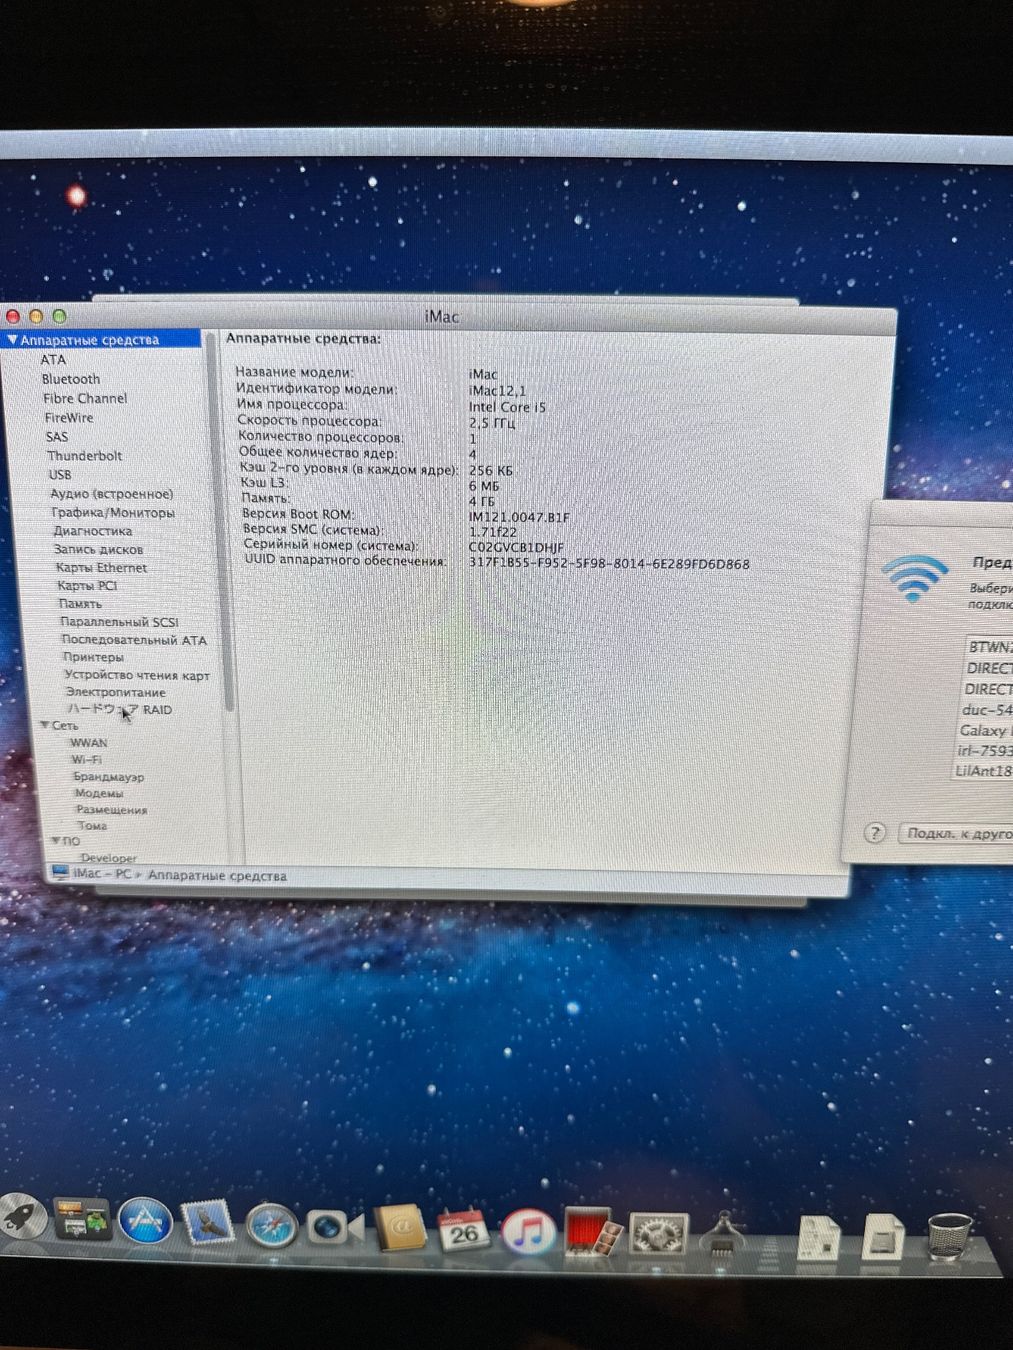Choose the irl-7593 network in list
This screenshot has width=1013, height=1350.
tap(985, 750)
